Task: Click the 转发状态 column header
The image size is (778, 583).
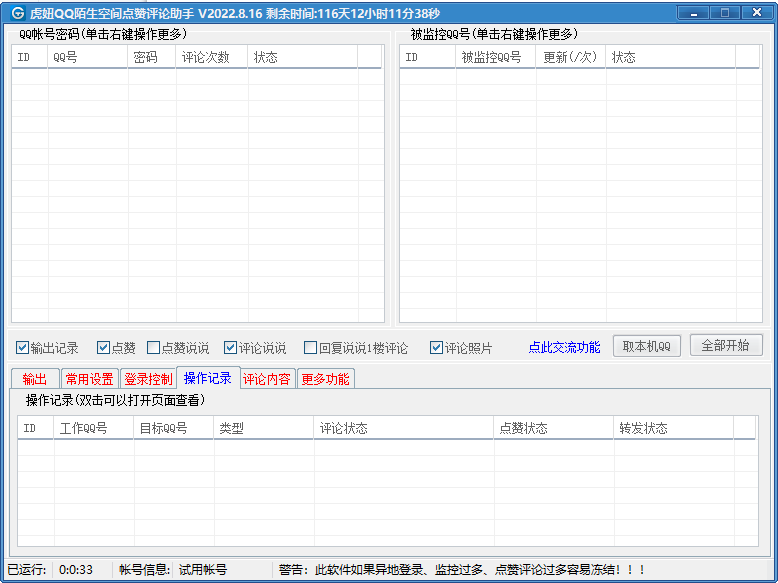Action: [x=674, y=428]
